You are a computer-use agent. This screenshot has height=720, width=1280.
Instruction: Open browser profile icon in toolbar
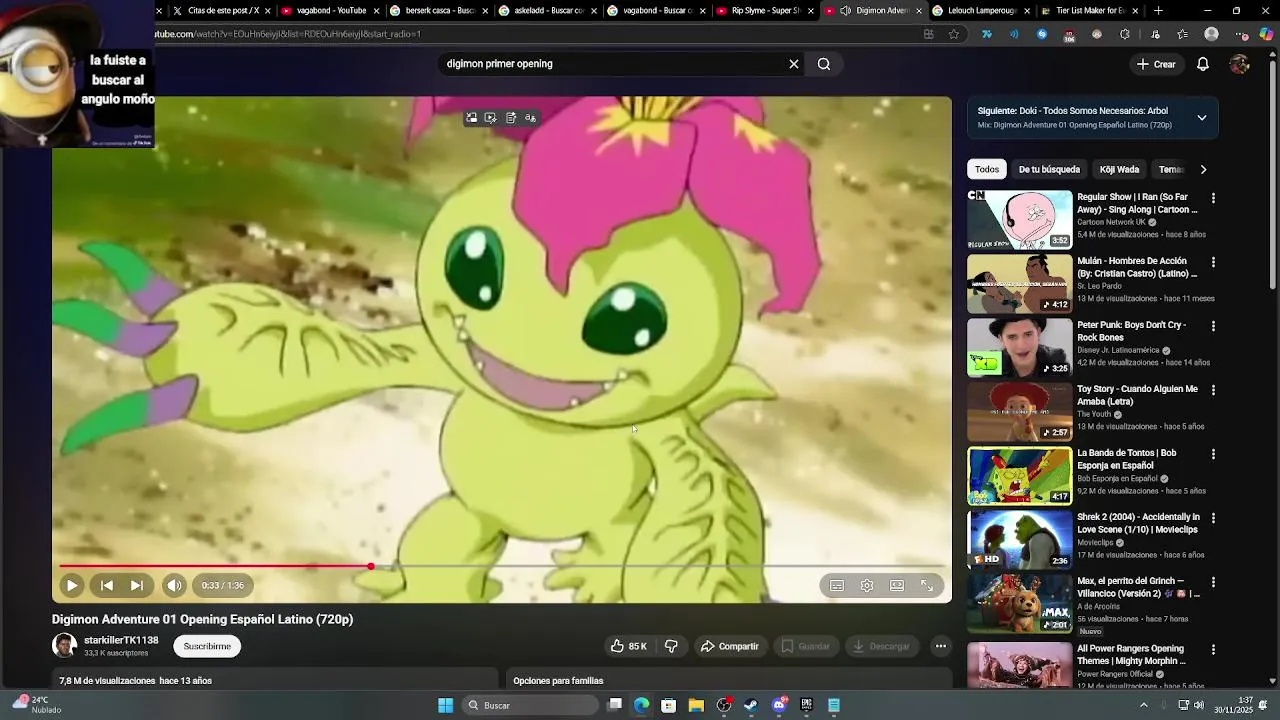pos(1212,34)
